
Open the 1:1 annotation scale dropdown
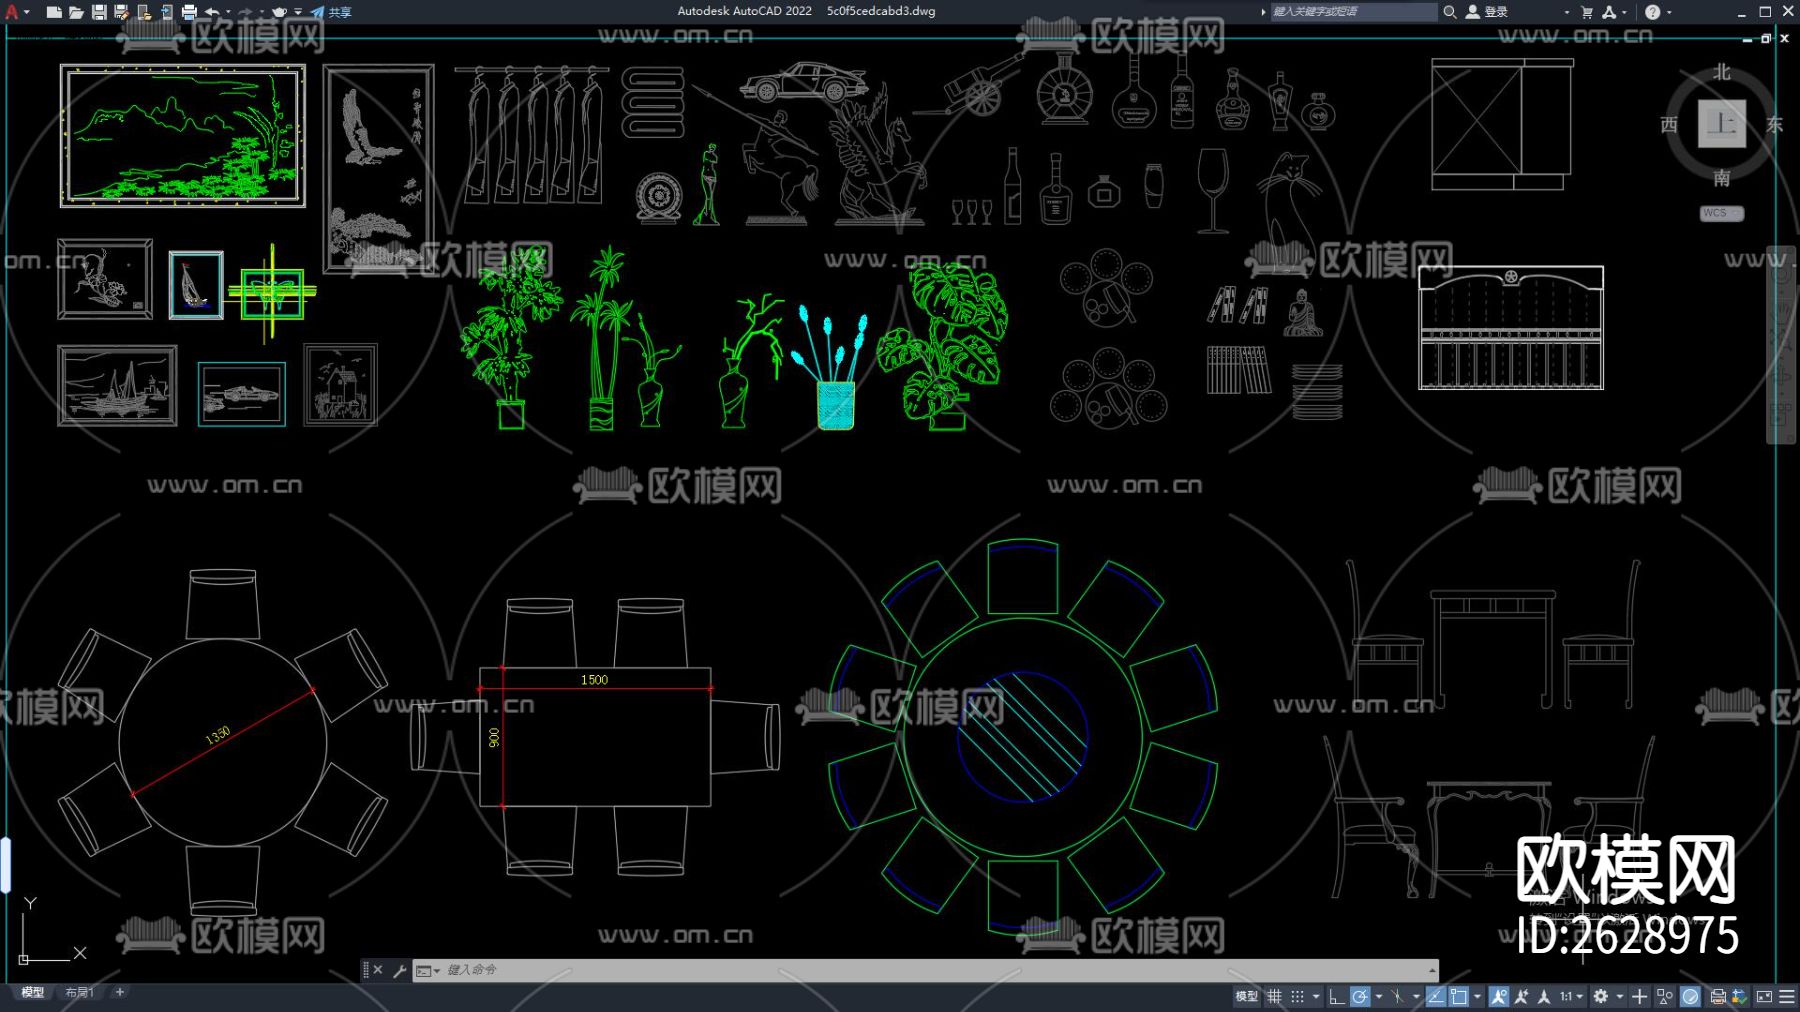coord(1571,997)
